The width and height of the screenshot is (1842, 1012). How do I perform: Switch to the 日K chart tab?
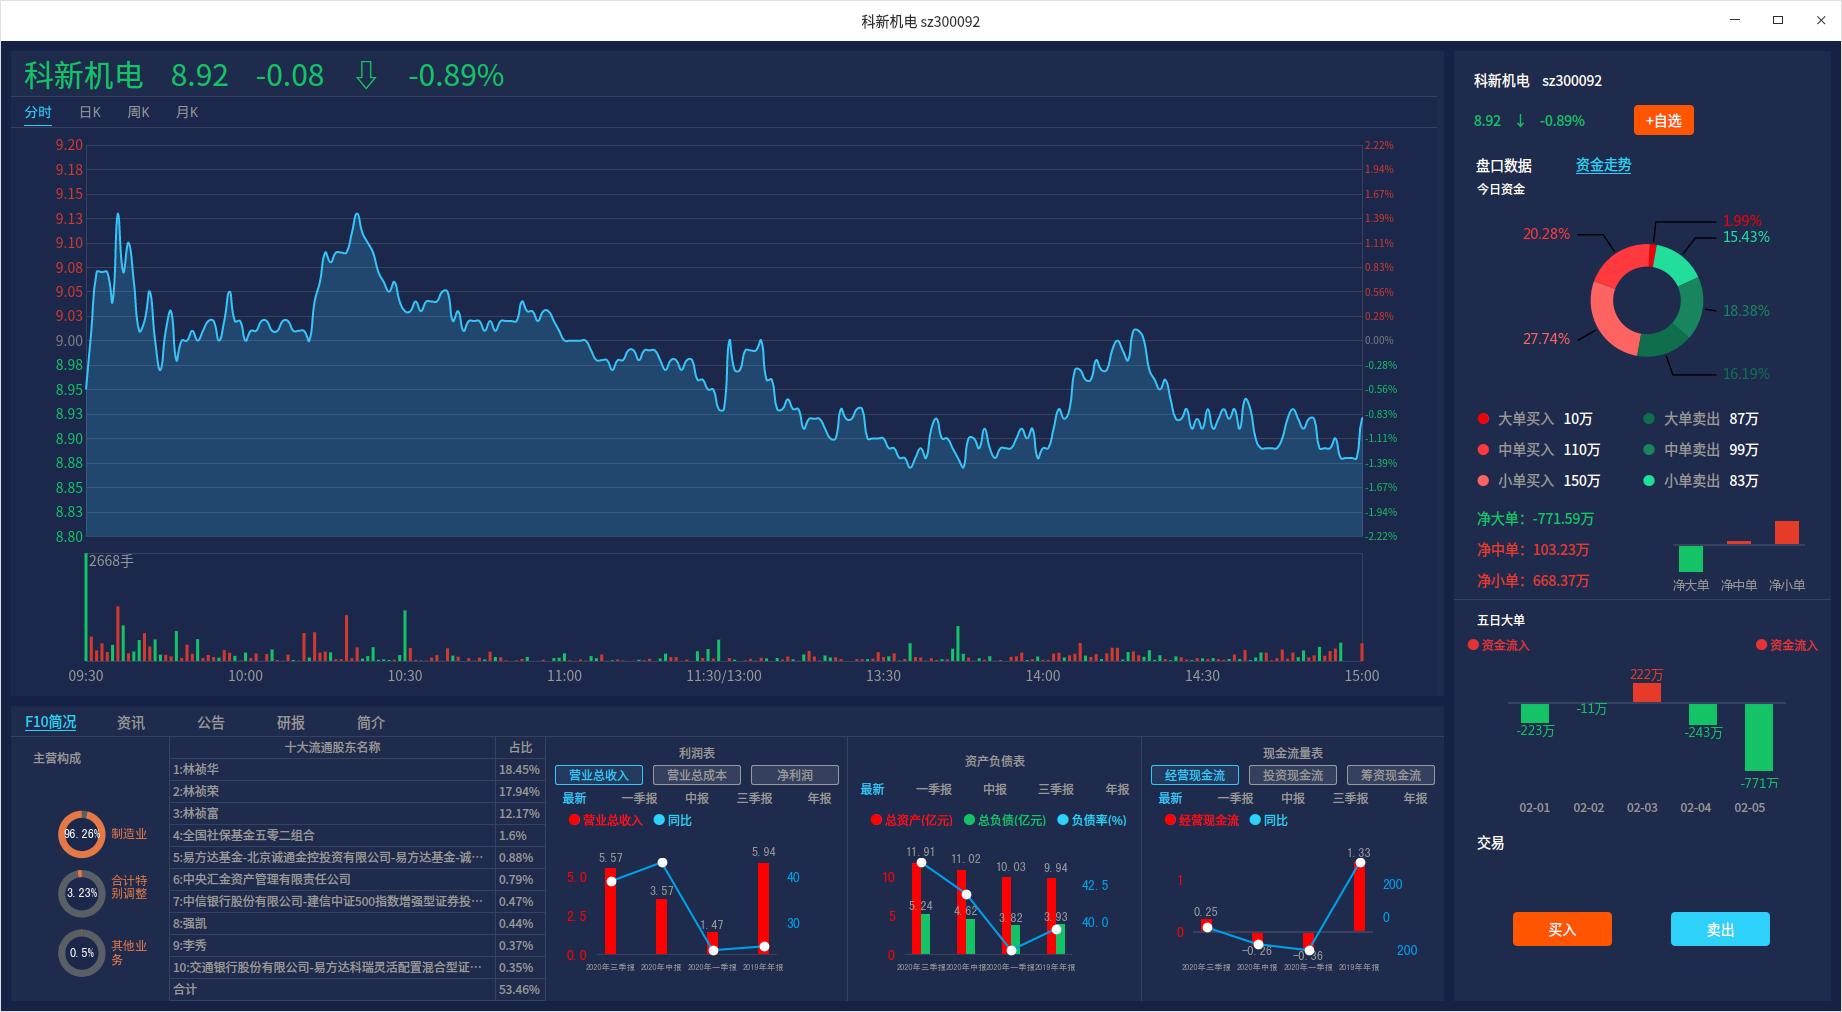pyautogui.click(x=90, y=112)
